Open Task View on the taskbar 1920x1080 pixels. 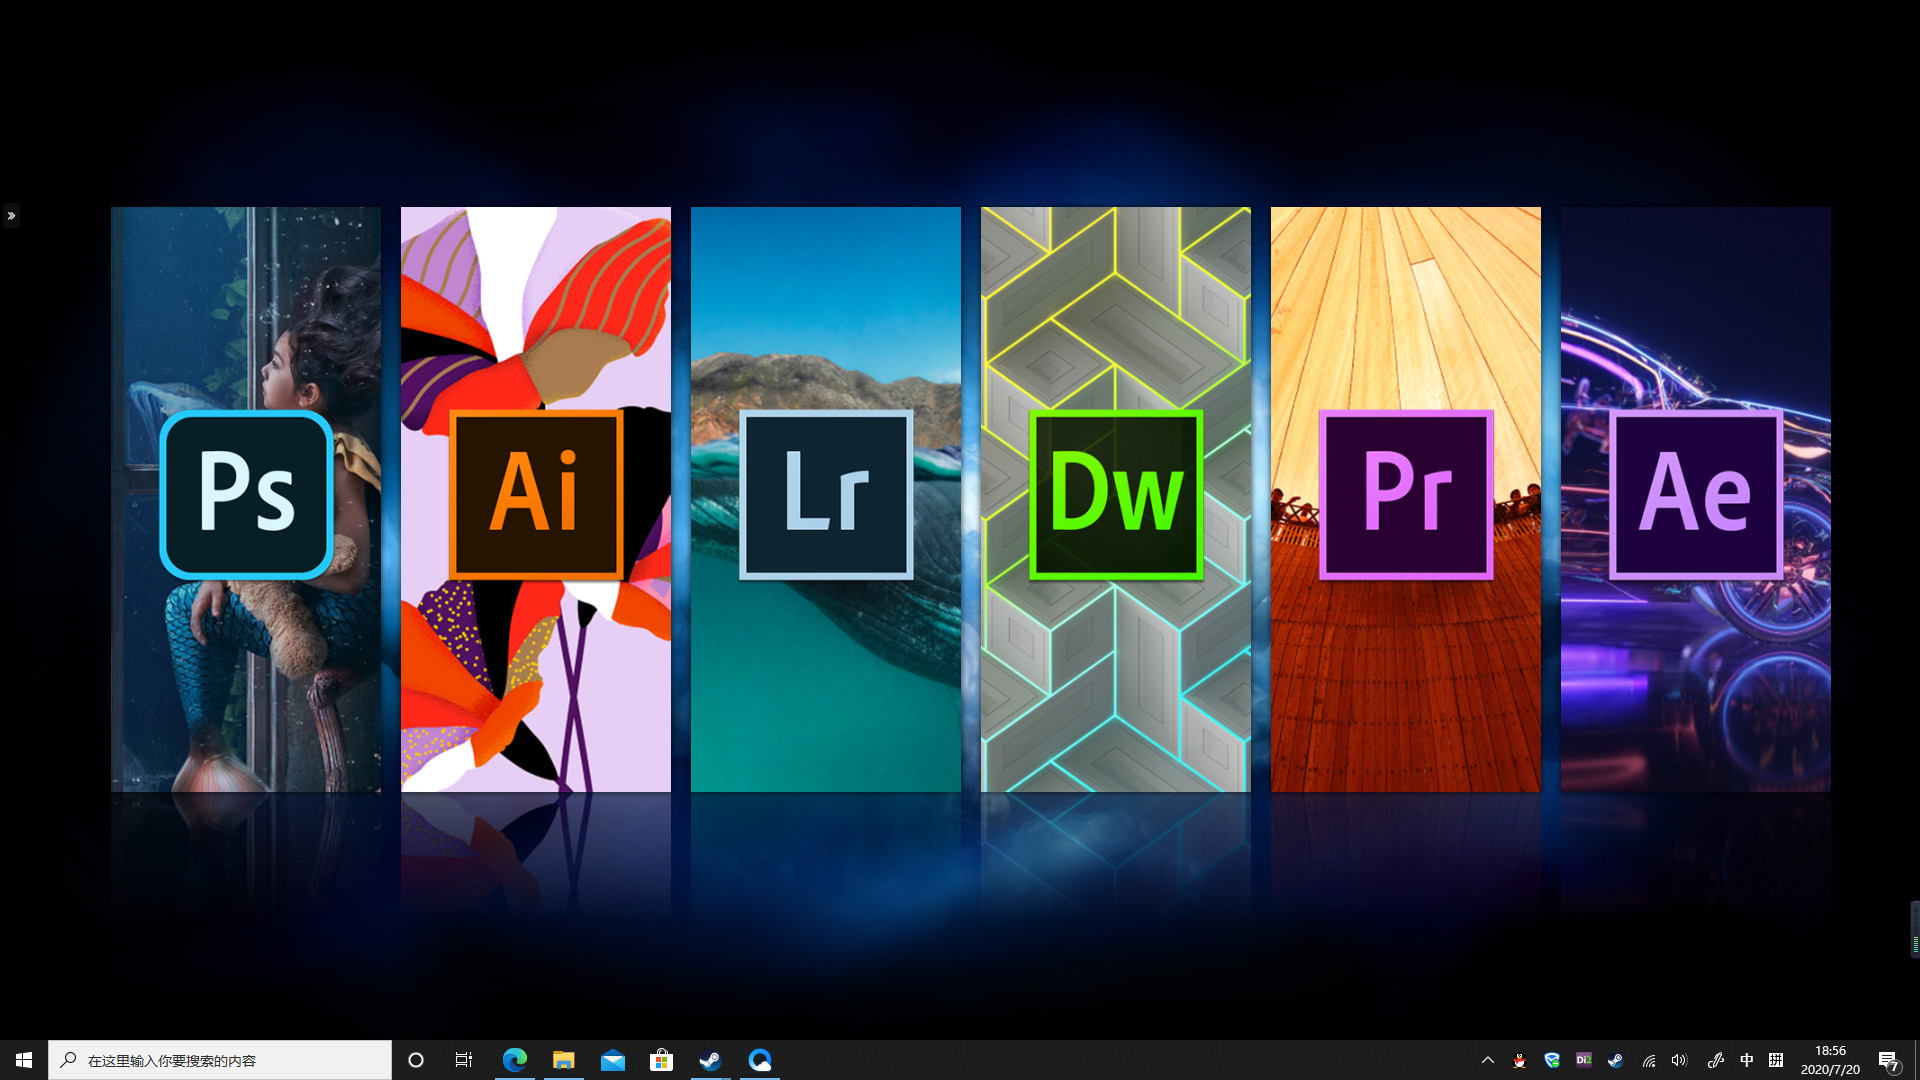[463, 1060]
